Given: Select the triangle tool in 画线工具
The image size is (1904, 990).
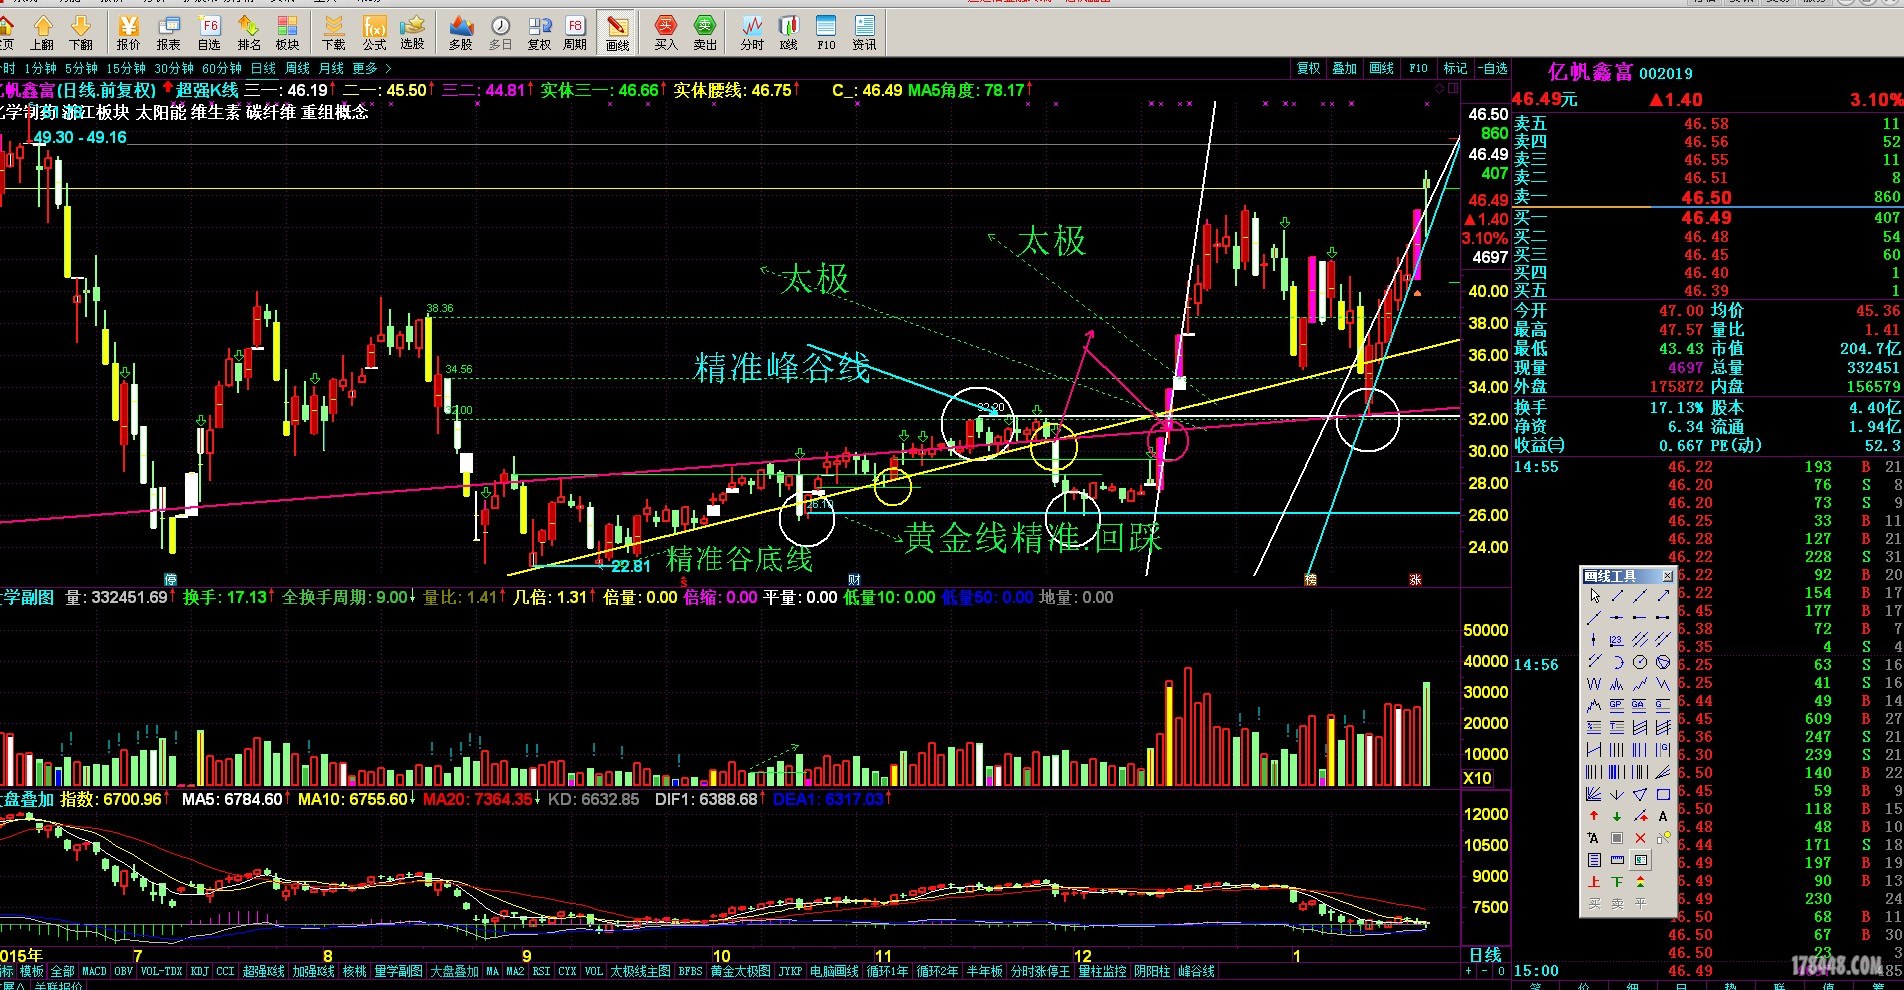Looking at the screenshot, I should tap(1639, 795).
